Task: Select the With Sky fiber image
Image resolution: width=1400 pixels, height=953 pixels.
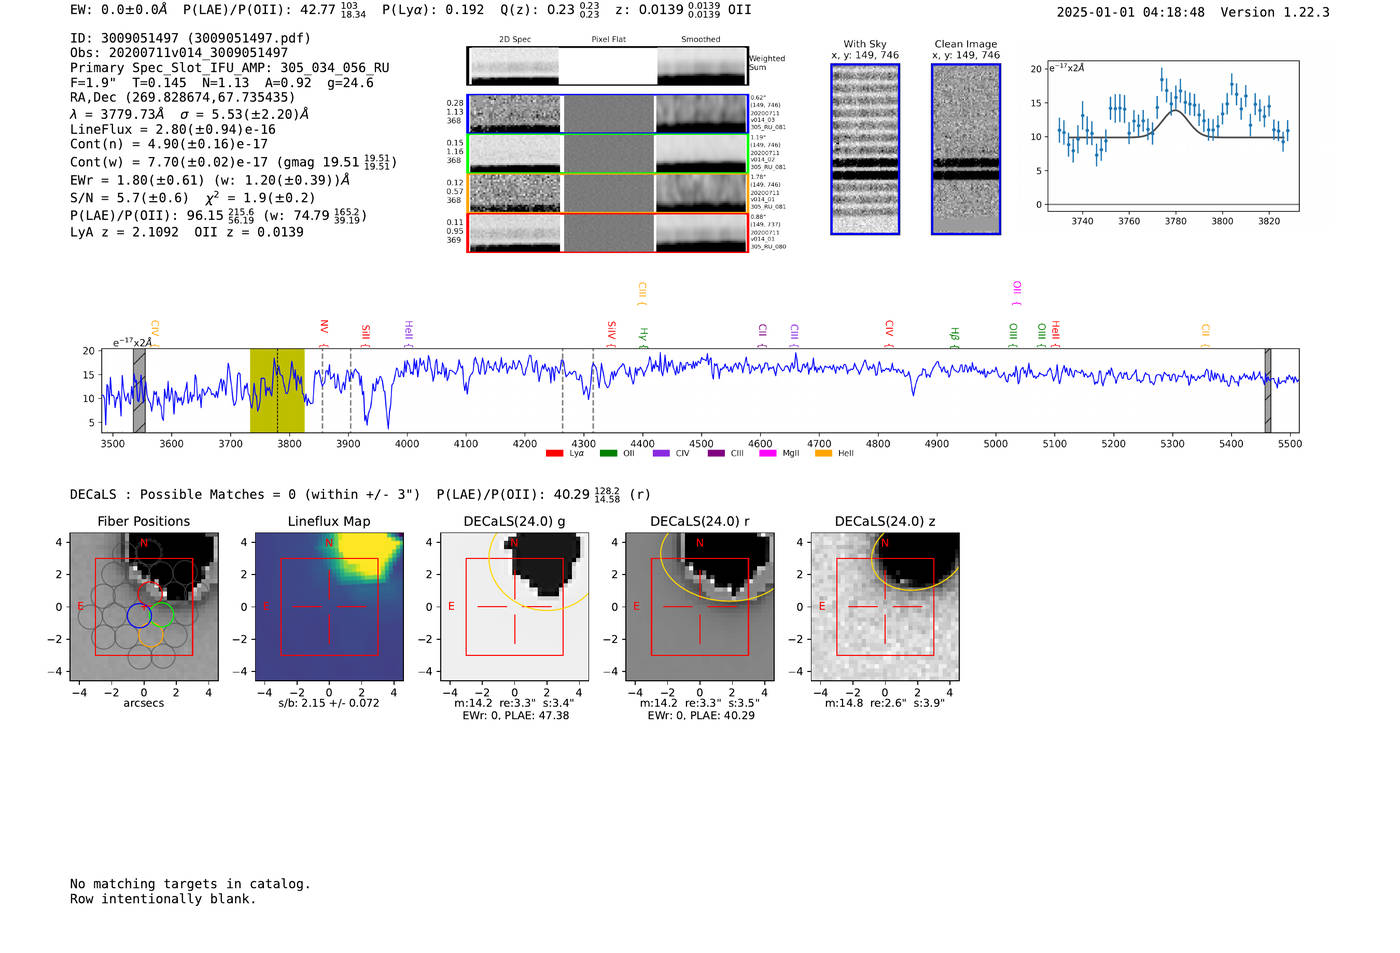Action: [865, 149]
